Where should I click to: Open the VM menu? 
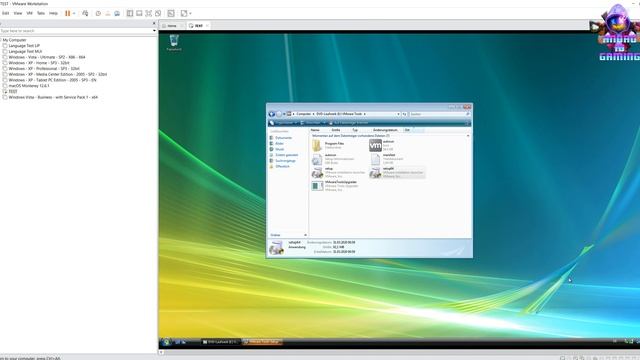point(29,13)
